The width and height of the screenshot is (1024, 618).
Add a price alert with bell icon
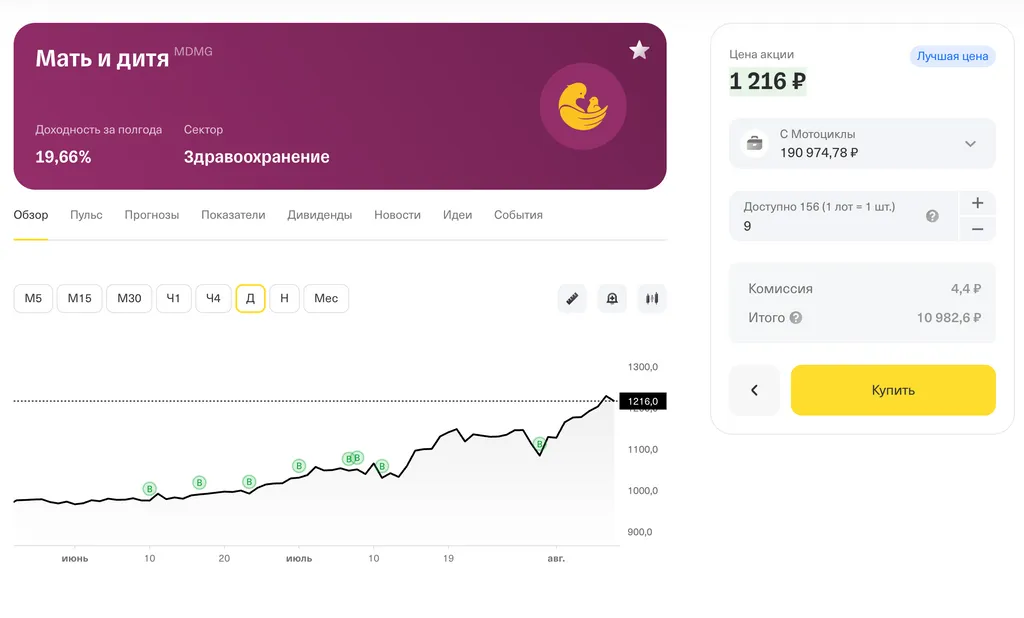(x=612, y=298)
